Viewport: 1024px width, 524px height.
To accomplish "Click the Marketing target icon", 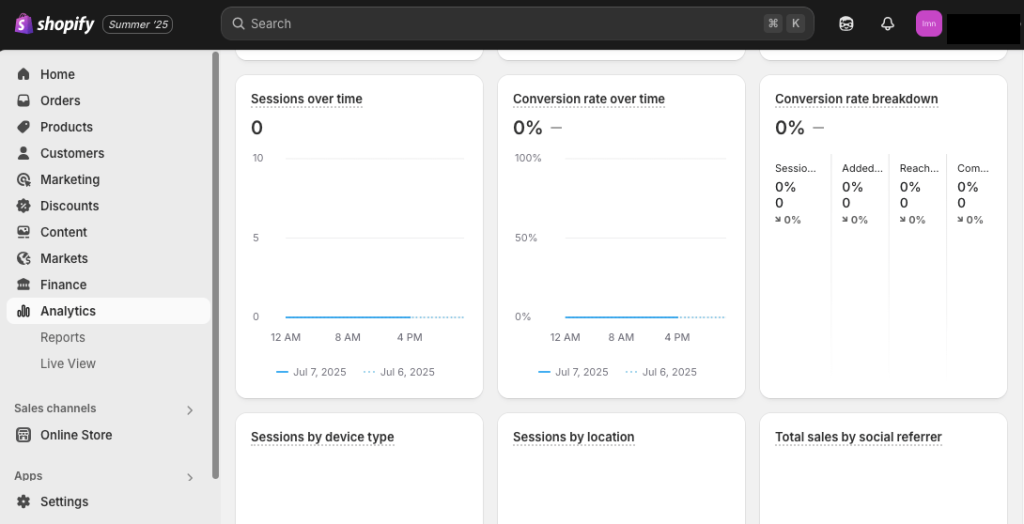I will point(24,179).
